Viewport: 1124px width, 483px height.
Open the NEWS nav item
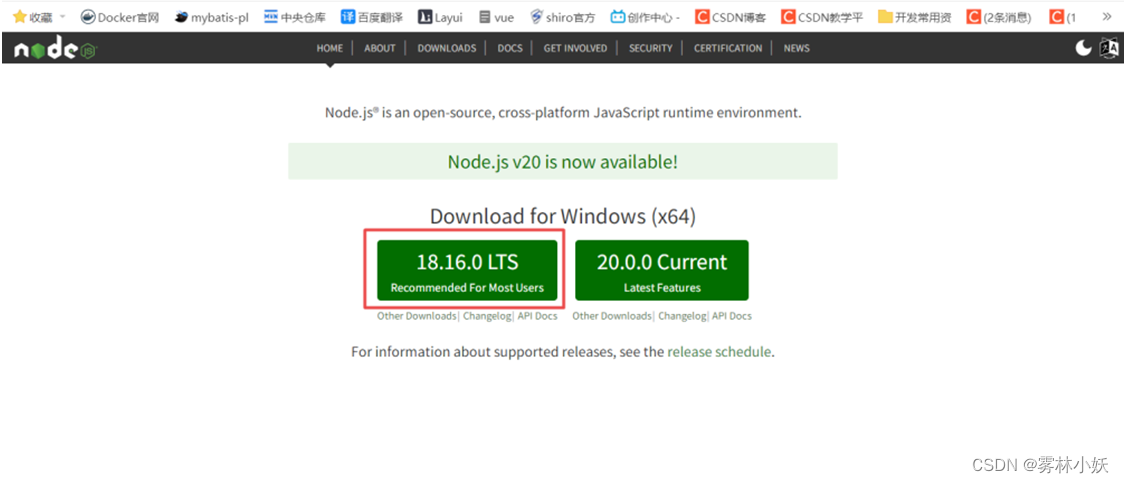click(x=796, y=48)
